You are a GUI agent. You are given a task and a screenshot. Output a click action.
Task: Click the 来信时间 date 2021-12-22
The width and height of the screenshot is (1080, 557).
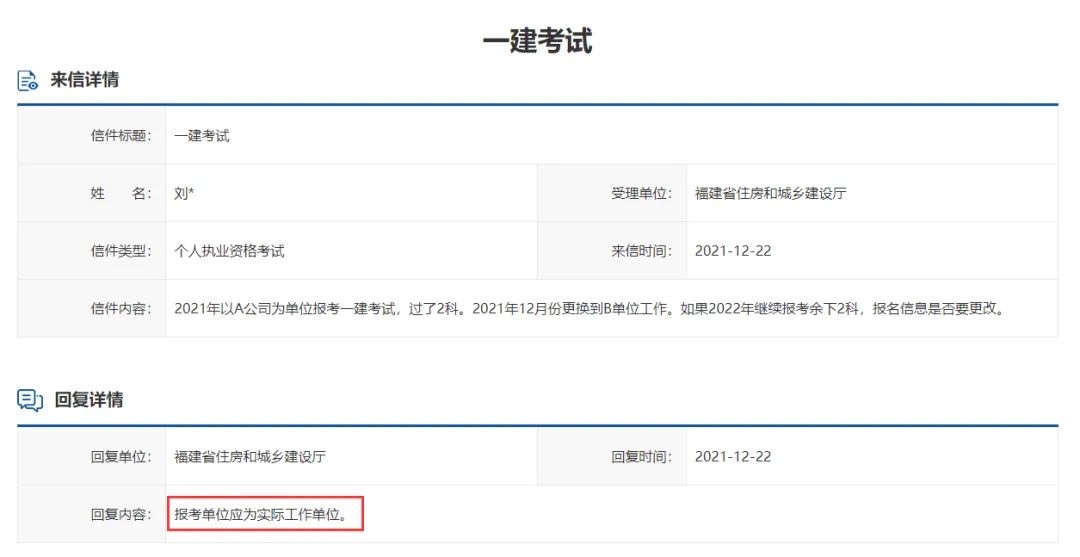click(733, 251)
